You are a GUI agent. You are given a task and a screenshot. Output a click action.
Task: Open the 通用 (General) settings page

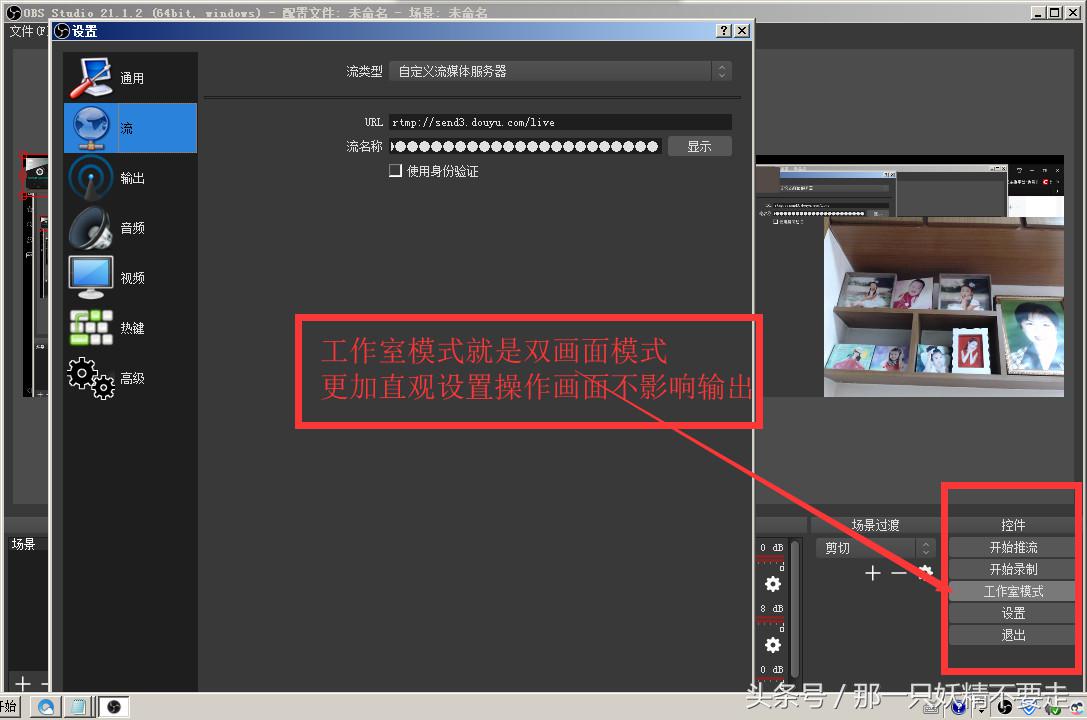[130, 77]
